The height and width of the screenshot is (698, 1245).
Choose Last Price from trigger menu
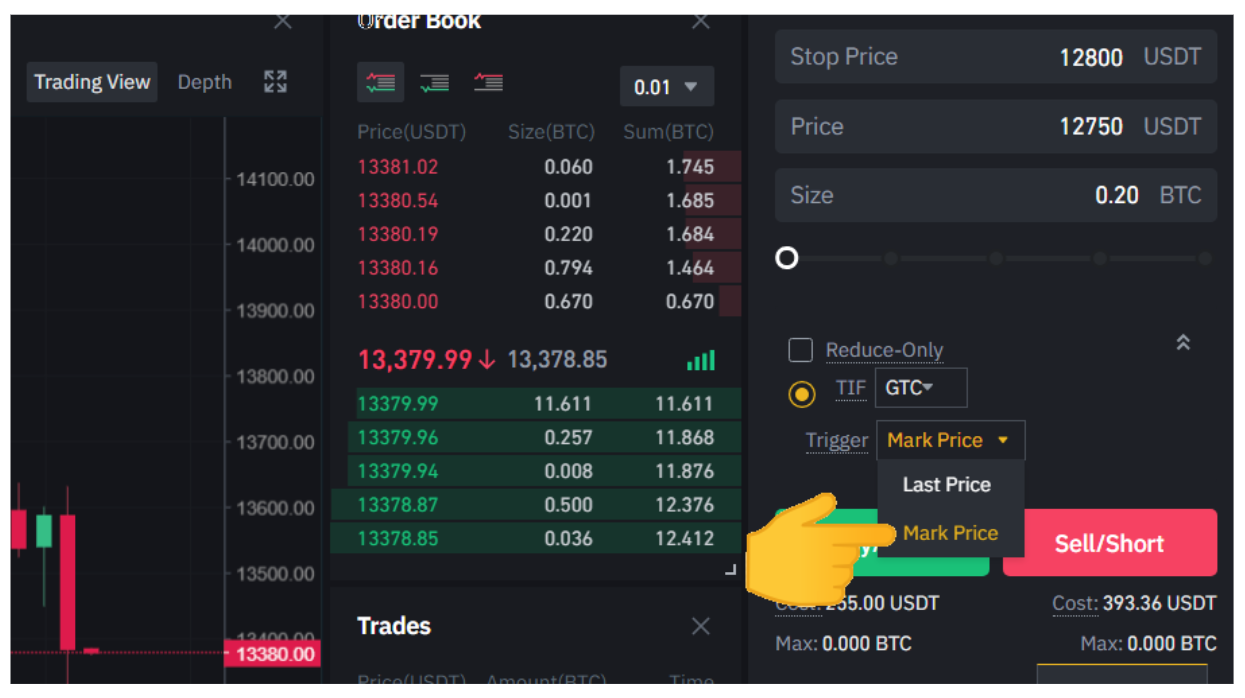[946, 485]
